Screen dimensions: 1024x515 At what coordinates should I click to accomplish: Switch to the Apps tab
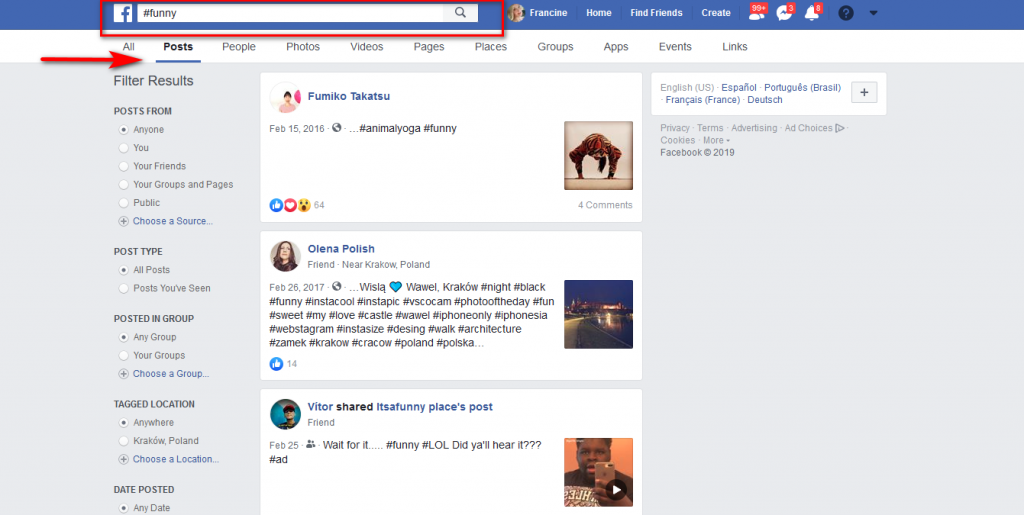tap(616, 47)
